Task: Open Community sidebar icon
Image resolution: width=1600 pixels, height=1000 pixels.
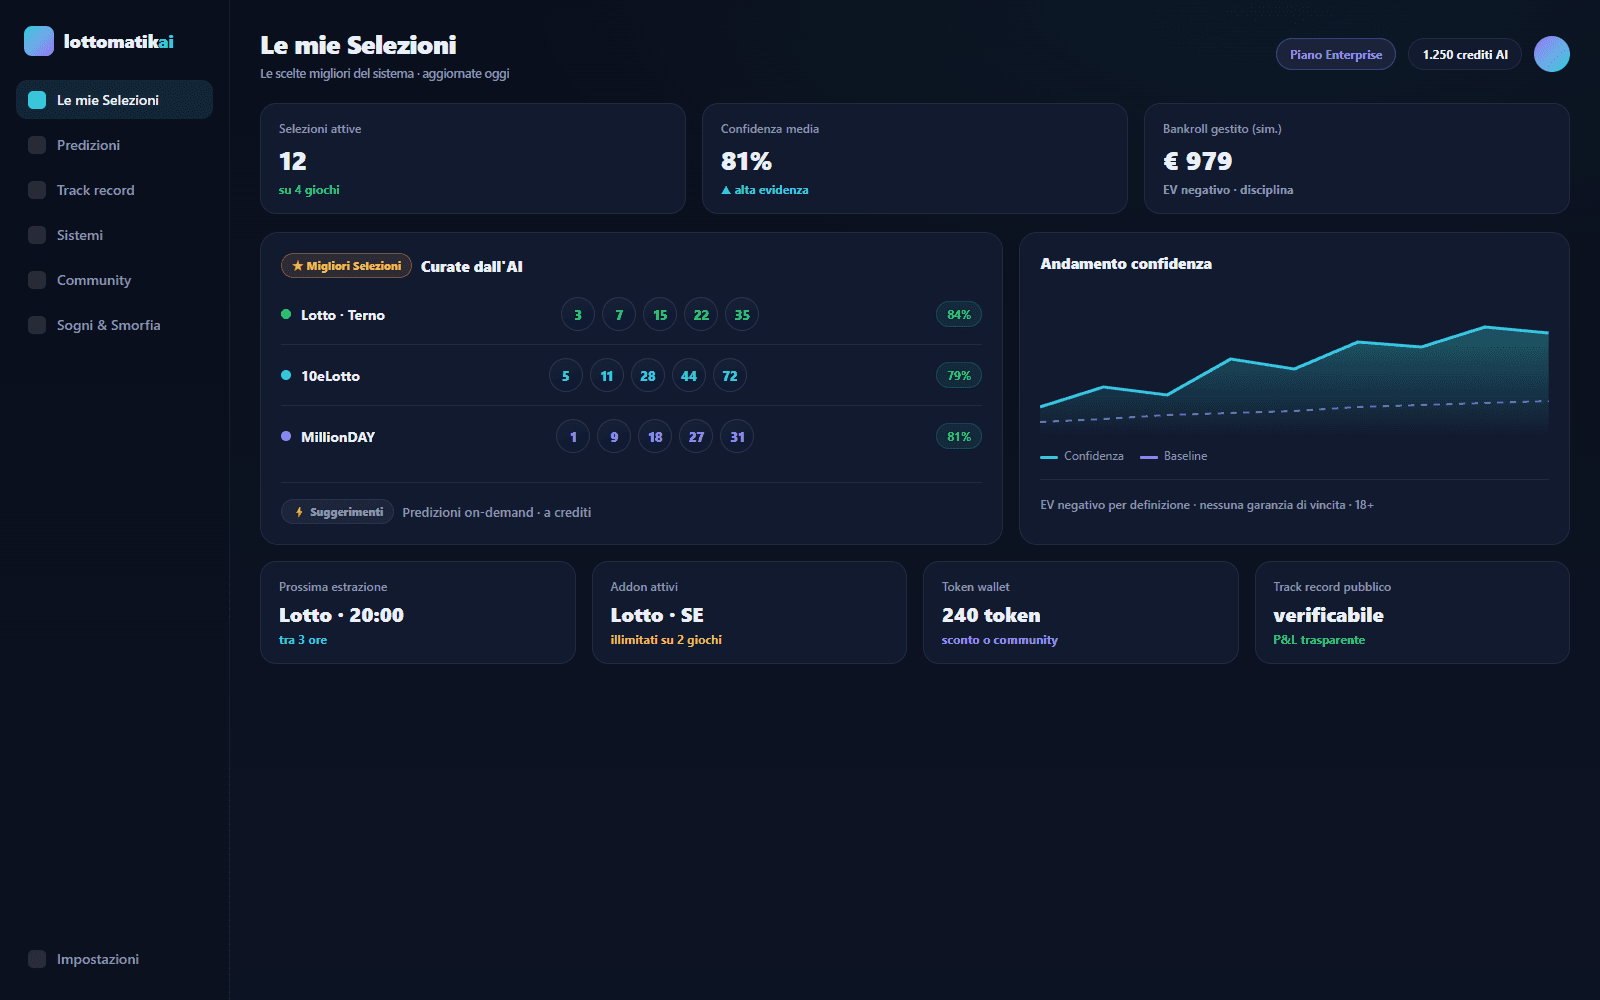Action: (37, 280)
